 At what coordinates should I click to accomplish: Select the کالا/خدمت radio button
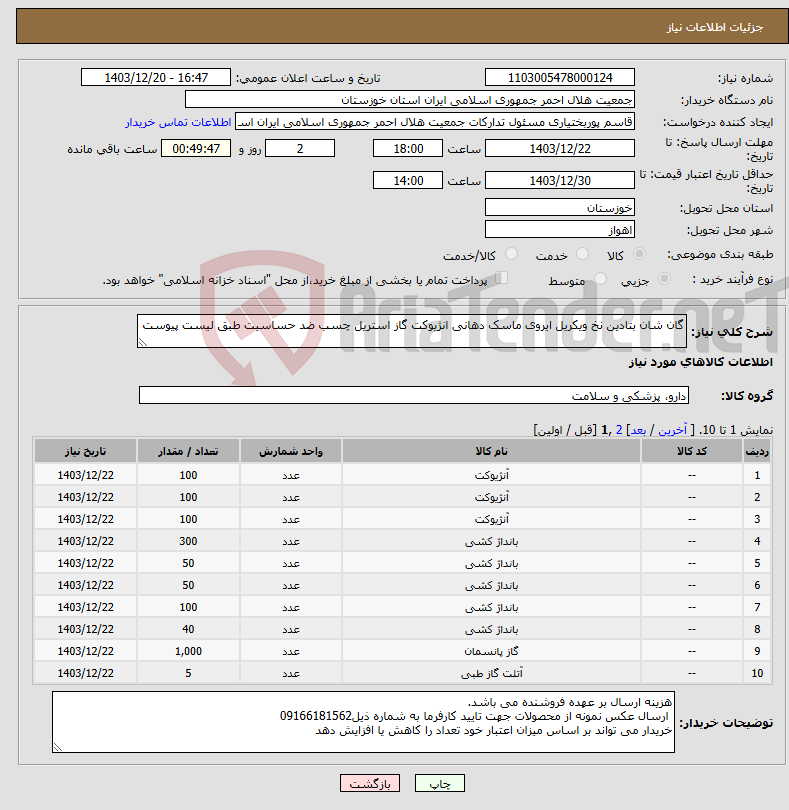click(511, 254)
